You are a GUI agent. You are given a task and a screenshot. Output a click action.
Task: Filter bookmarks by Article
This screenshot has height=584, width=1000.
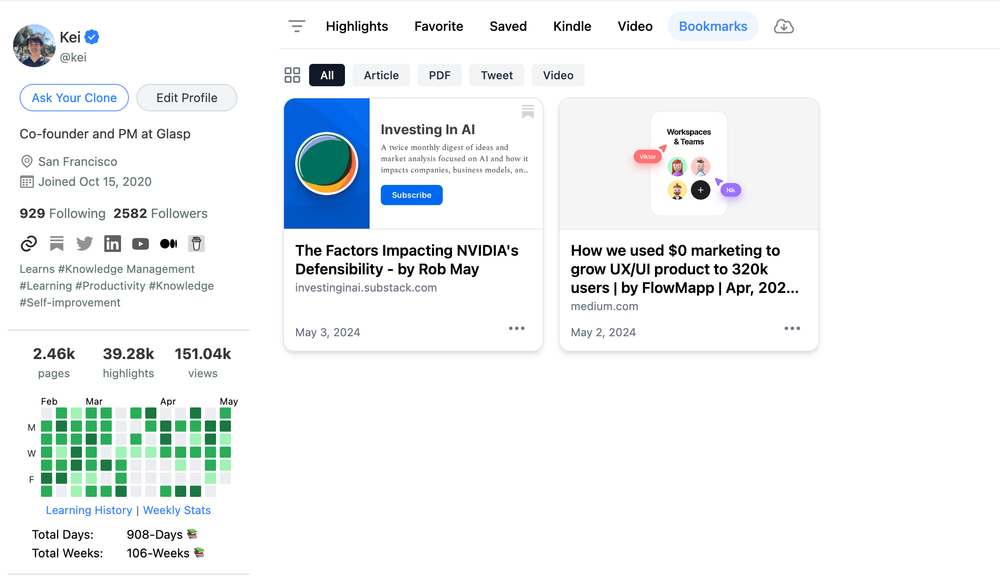click(x=381, y=75)
